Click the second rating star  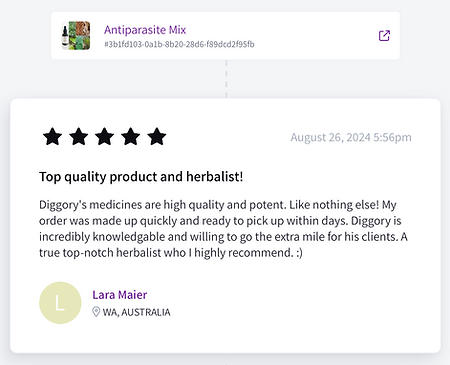coord(79,137)
